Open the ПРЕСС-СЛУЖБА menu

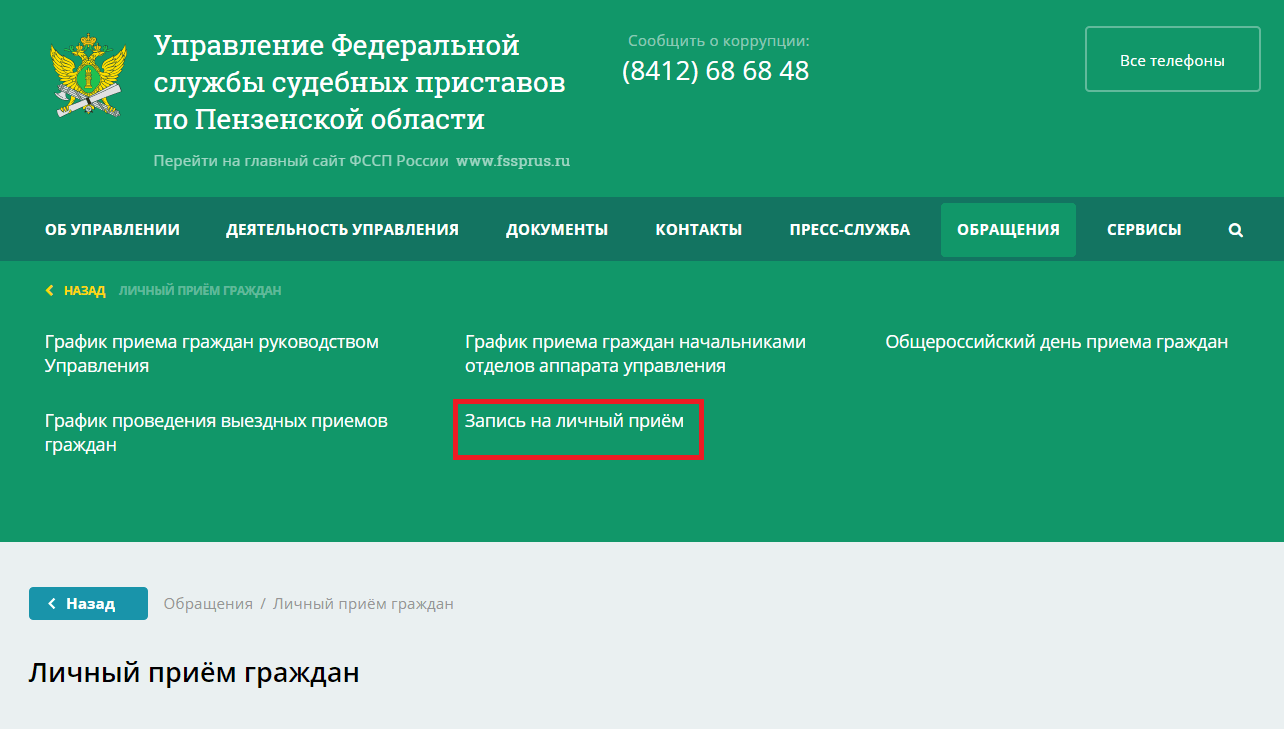[849, 230]
